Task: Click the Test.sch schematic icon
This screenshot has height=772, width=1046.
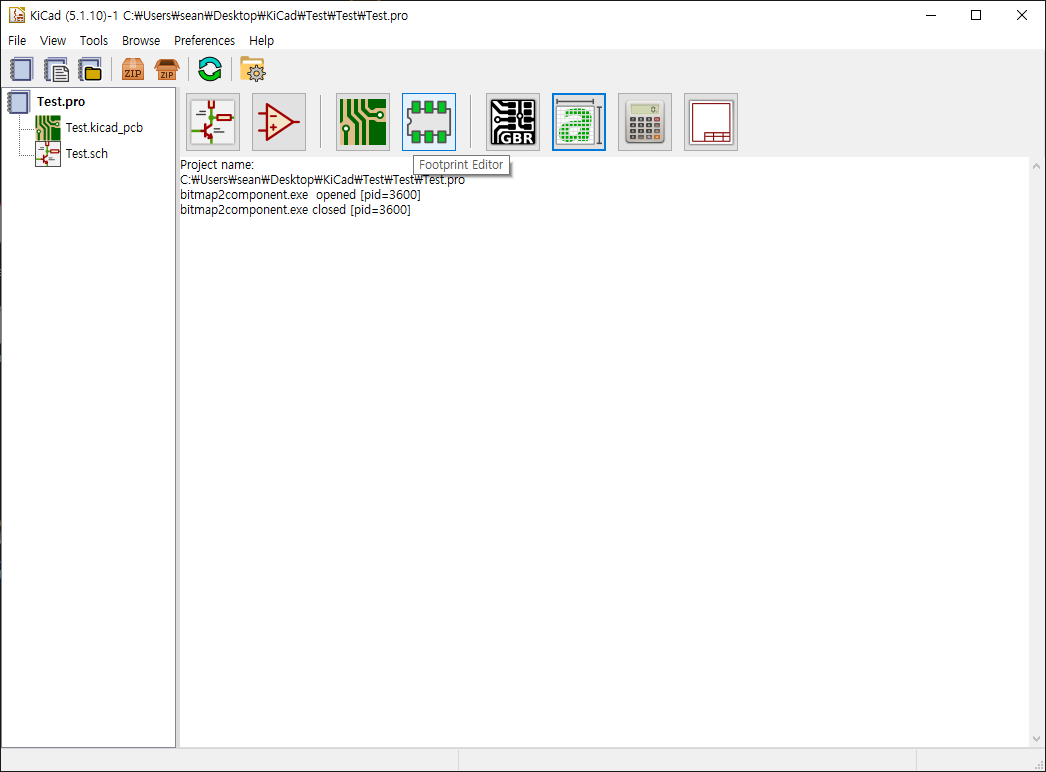Action: (x=48, y=153)
